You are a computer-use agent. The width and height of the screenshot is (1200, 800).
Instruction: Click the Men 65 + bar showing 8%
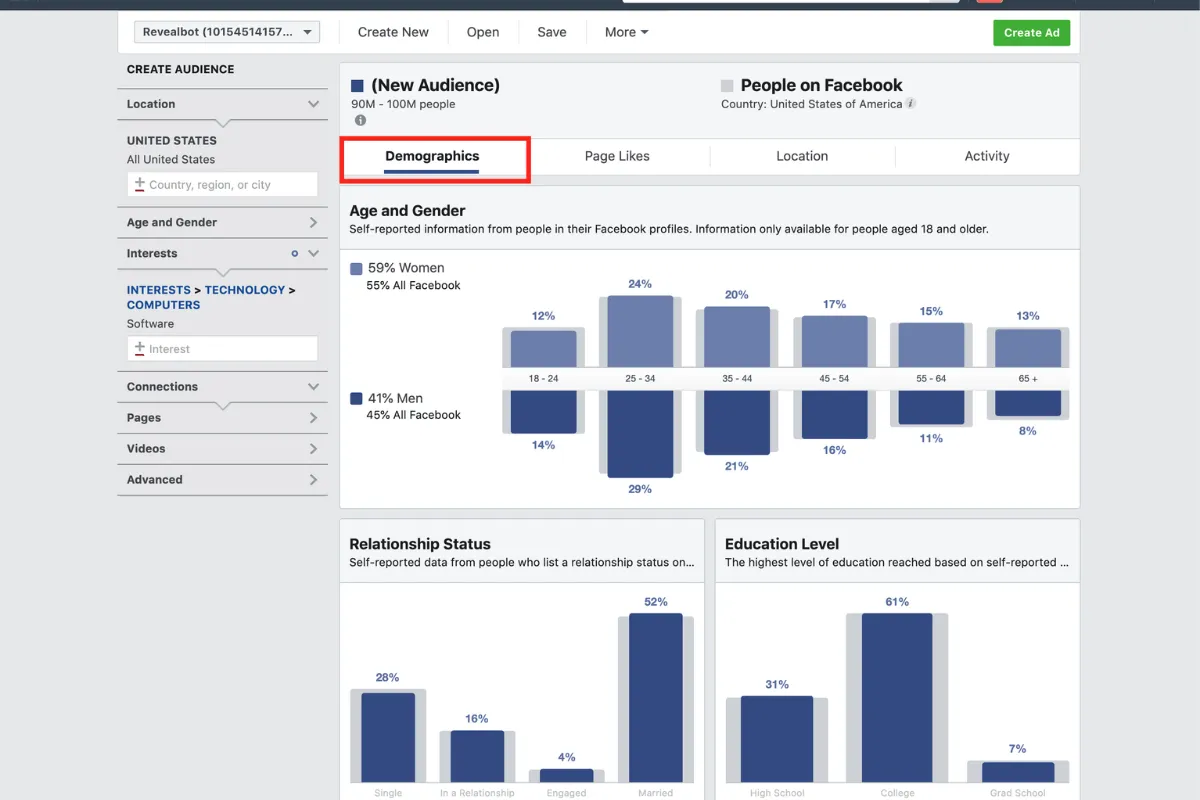1028,403
